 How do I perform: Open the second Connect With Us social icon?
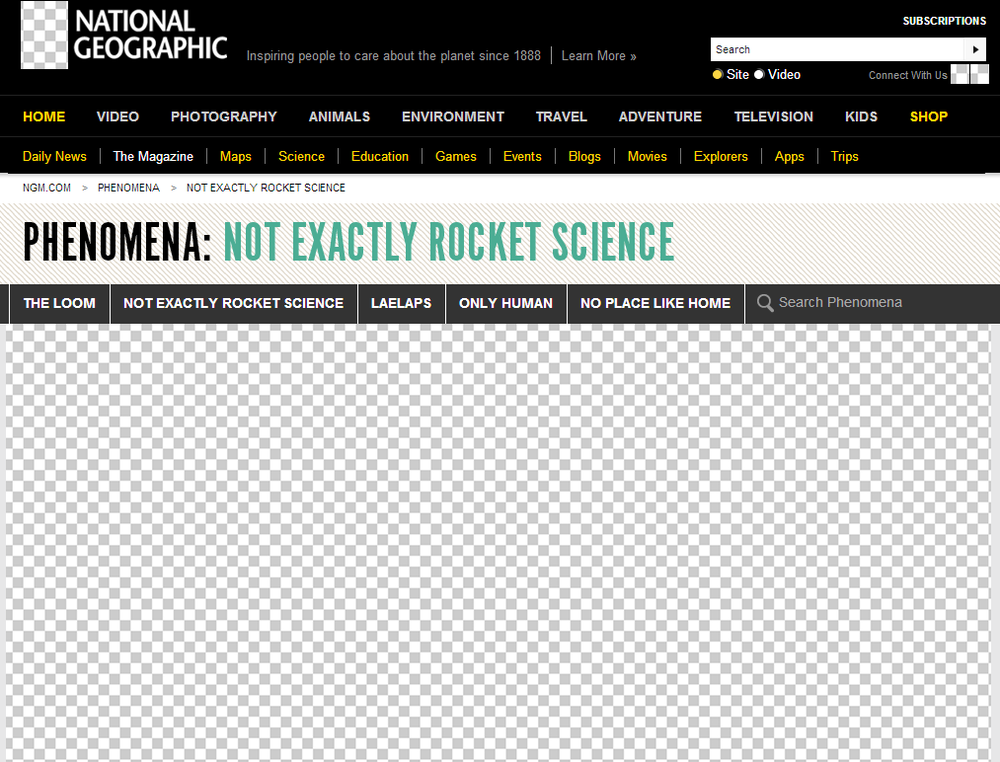(x=980, y=75)
